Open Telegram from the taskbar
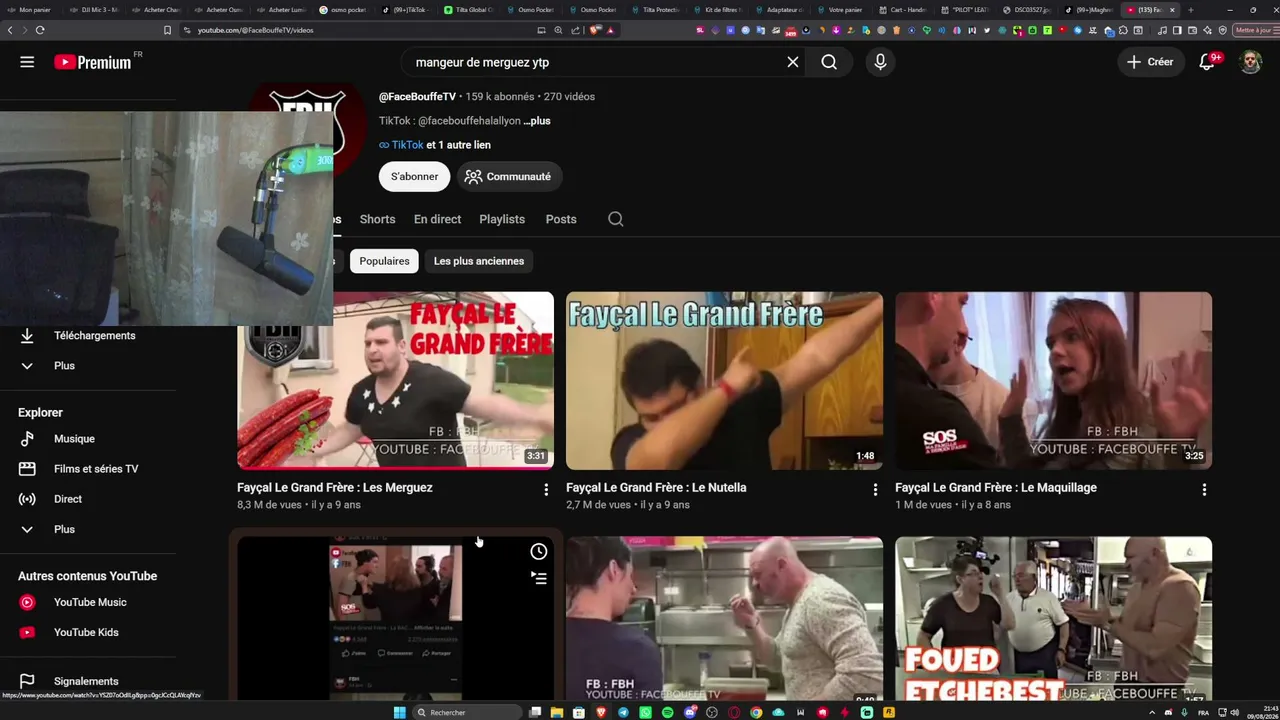 tap(624, 712)
